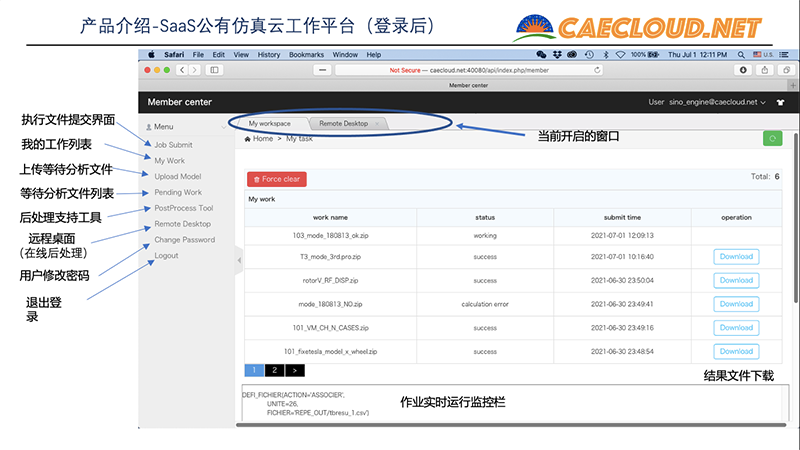Click the Home icon in breadcrumb

[x=247, y=139]
